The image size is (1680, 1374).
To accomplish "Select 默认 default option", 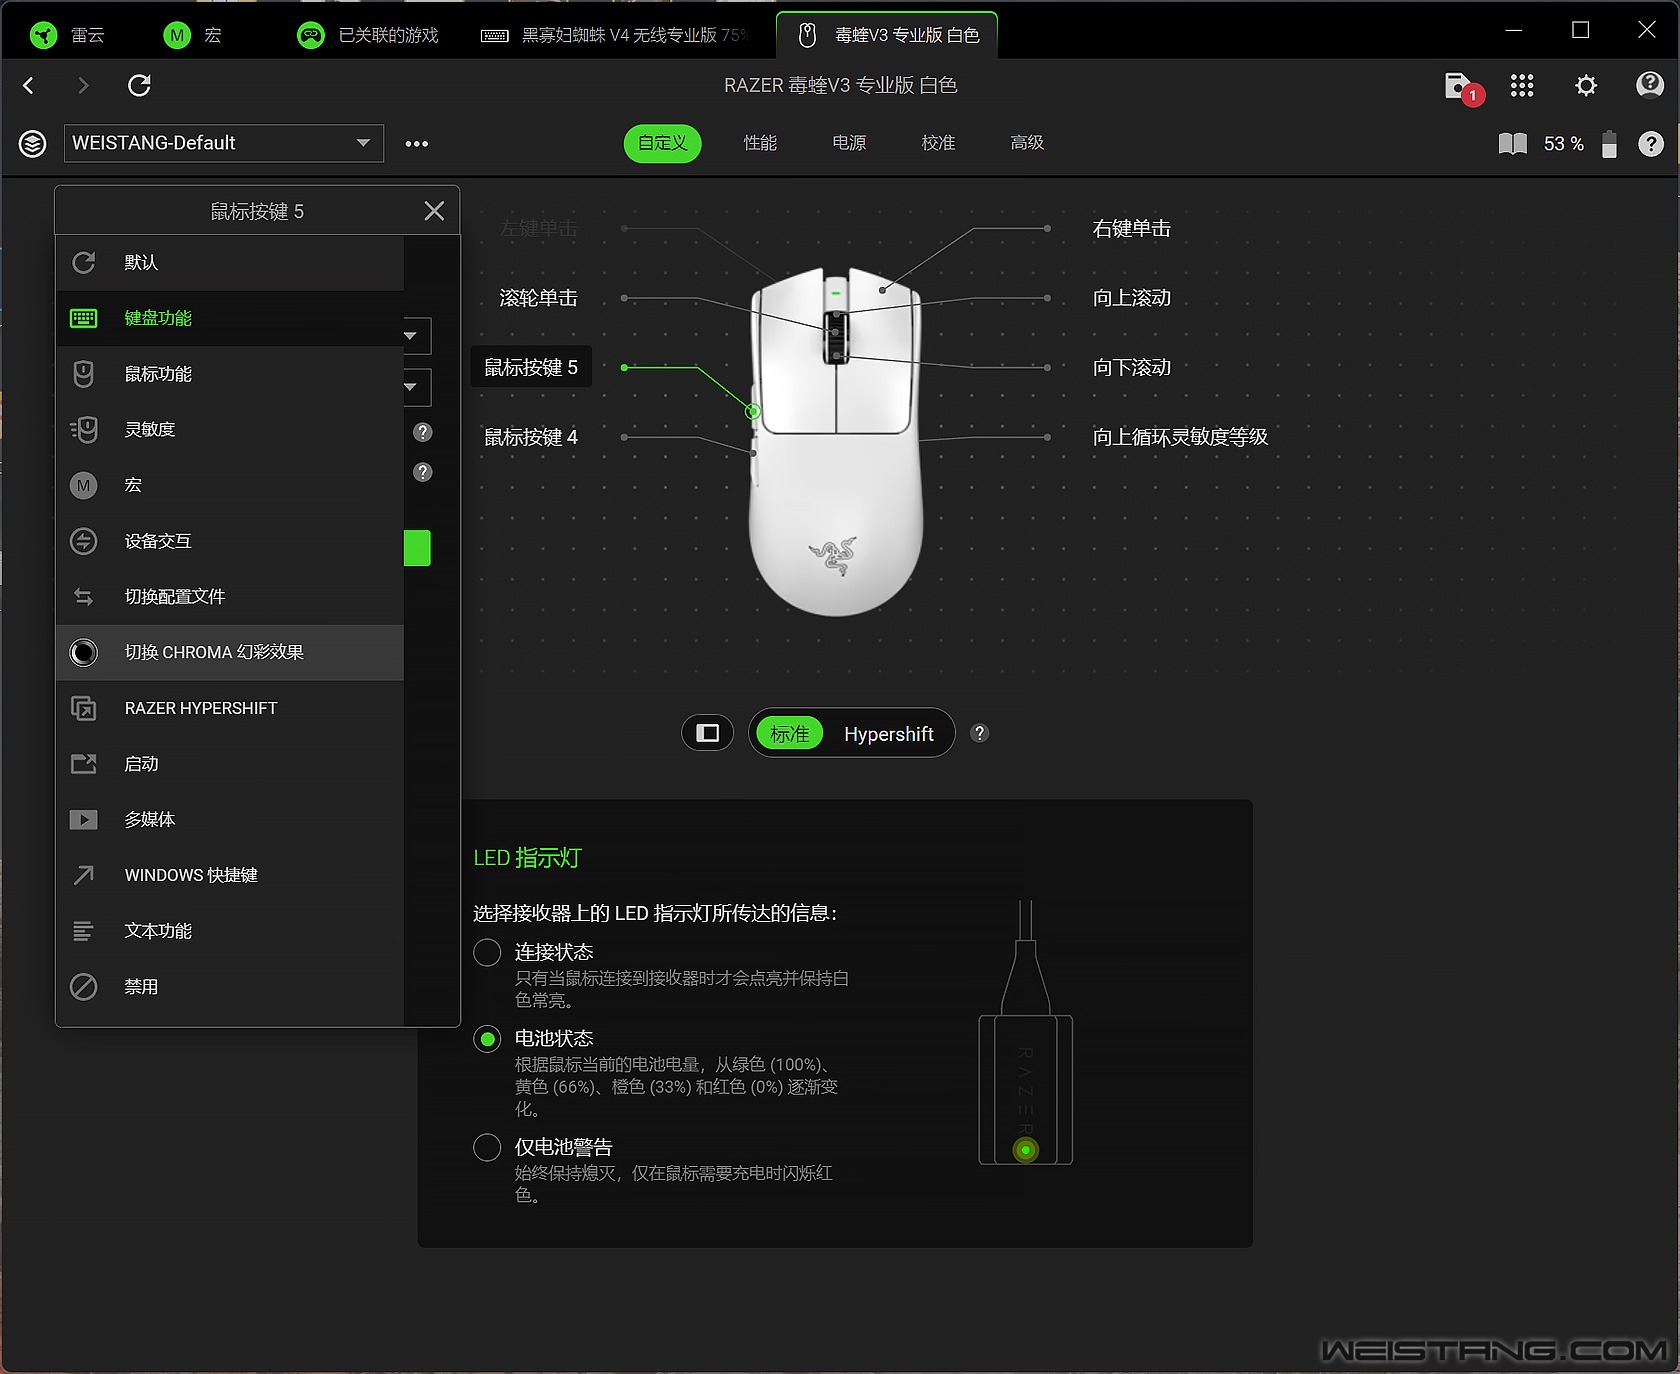I will 230,263.
